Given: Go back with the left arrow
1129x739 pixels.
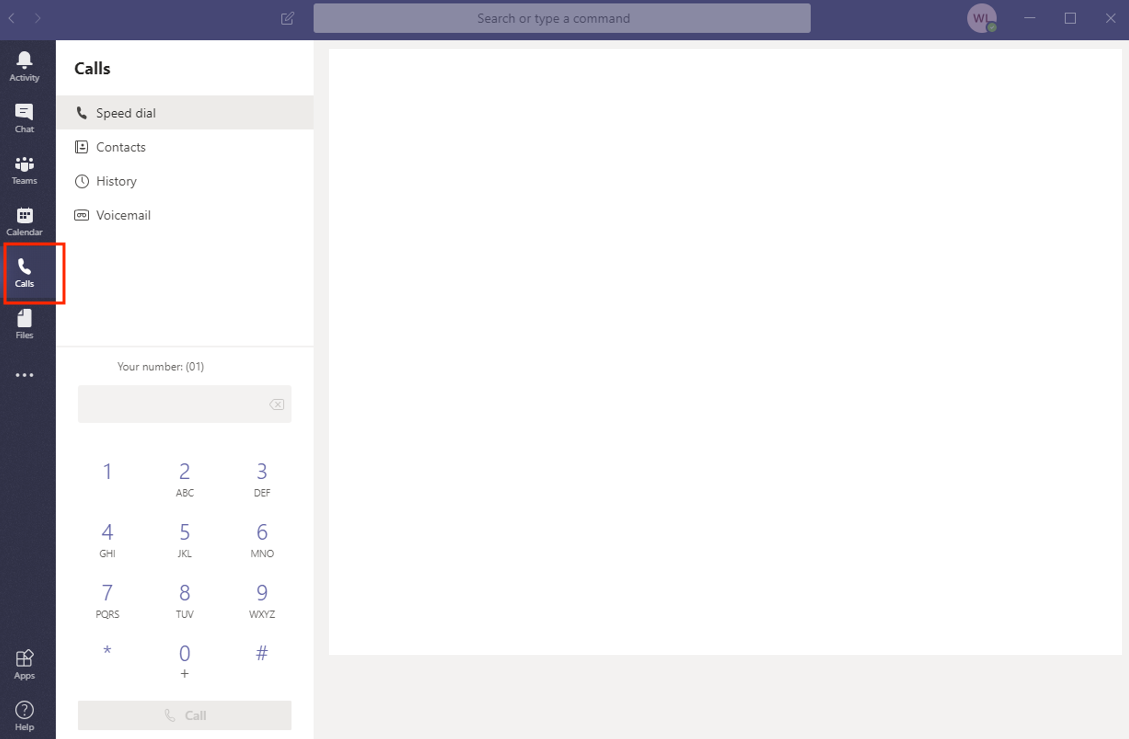Looking at the screenshot, I should coord(12,18).
